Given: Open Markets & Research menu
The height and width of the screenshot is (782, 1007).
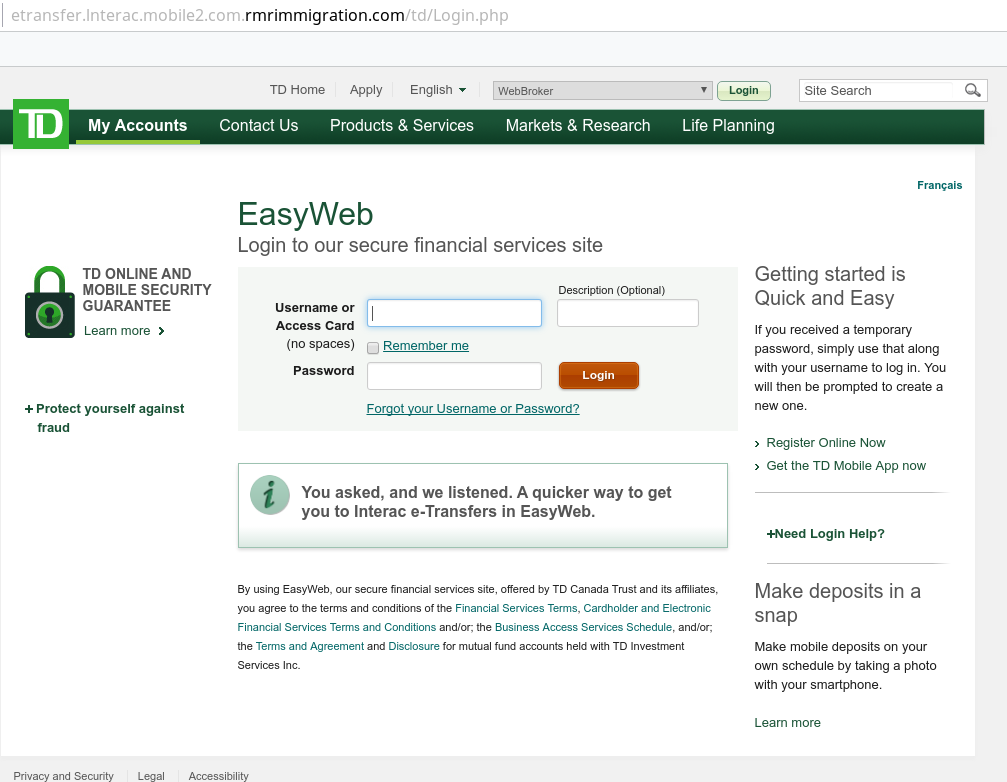Looking at the screenshot, I should tap(578, 126).
